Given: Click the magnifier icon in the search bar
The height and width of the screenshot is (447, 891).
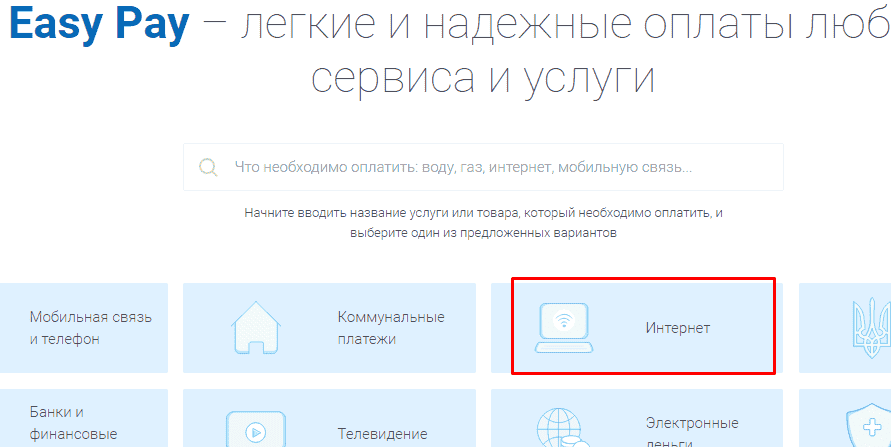Looking at the screenshot, I should pyautogui.click(x=208, y=167).
